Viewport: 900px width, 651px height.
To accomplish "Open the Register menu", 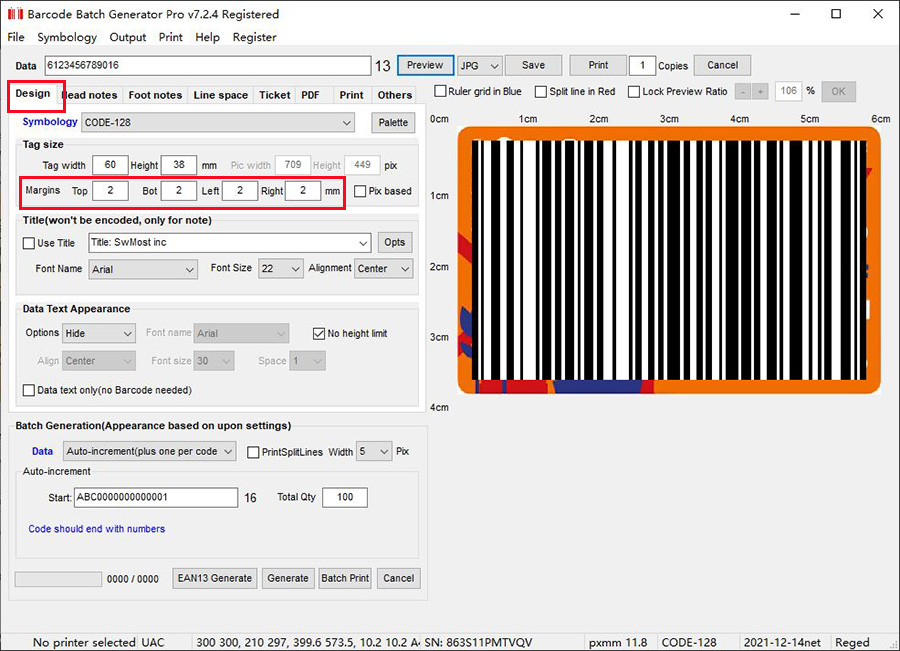I will [254, 37].
